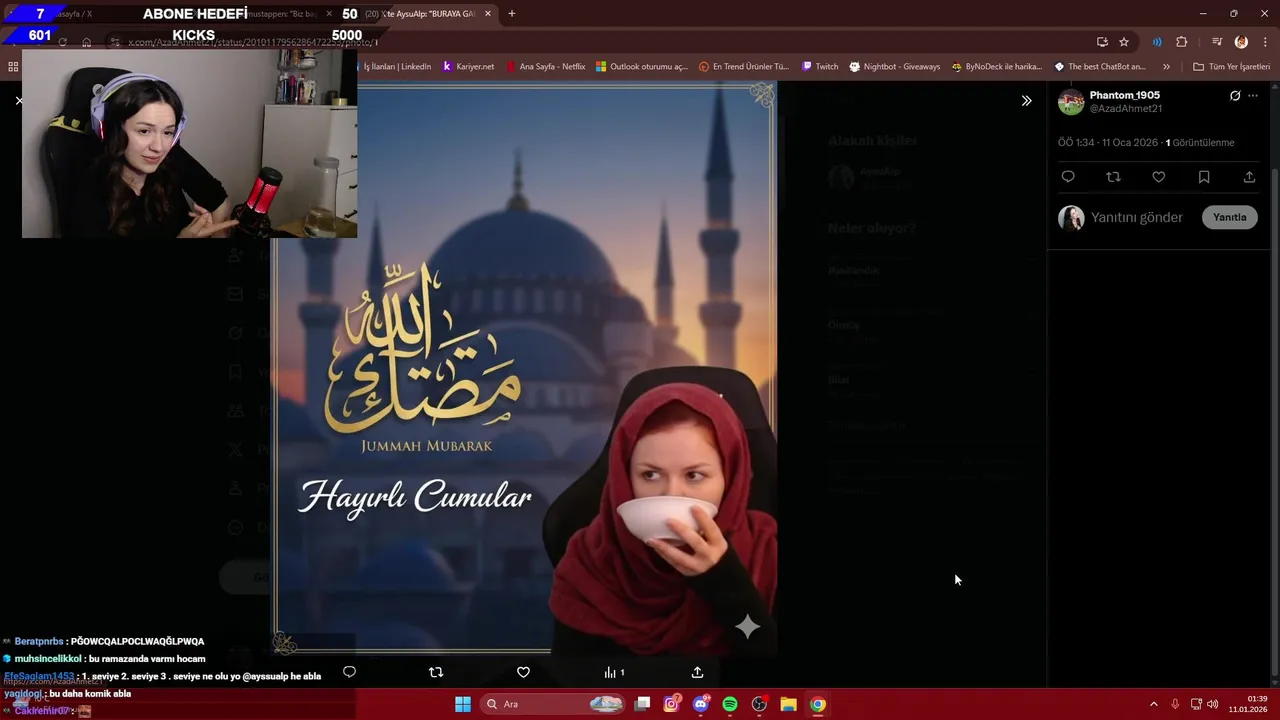View analytics icon below the photo
The height and width of the screenshot is (720, 1280).
pyautogui.click(x=614, y=672)
